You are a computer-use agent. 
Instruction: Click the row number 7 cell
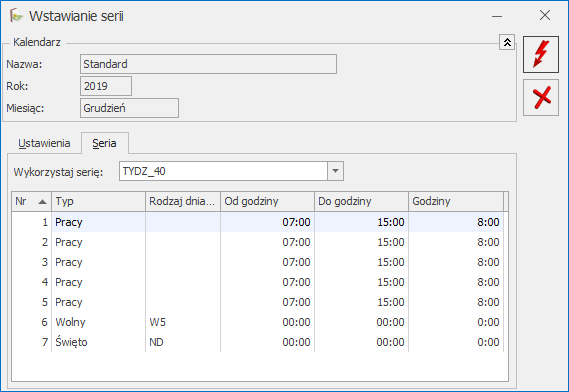(32, 342)
